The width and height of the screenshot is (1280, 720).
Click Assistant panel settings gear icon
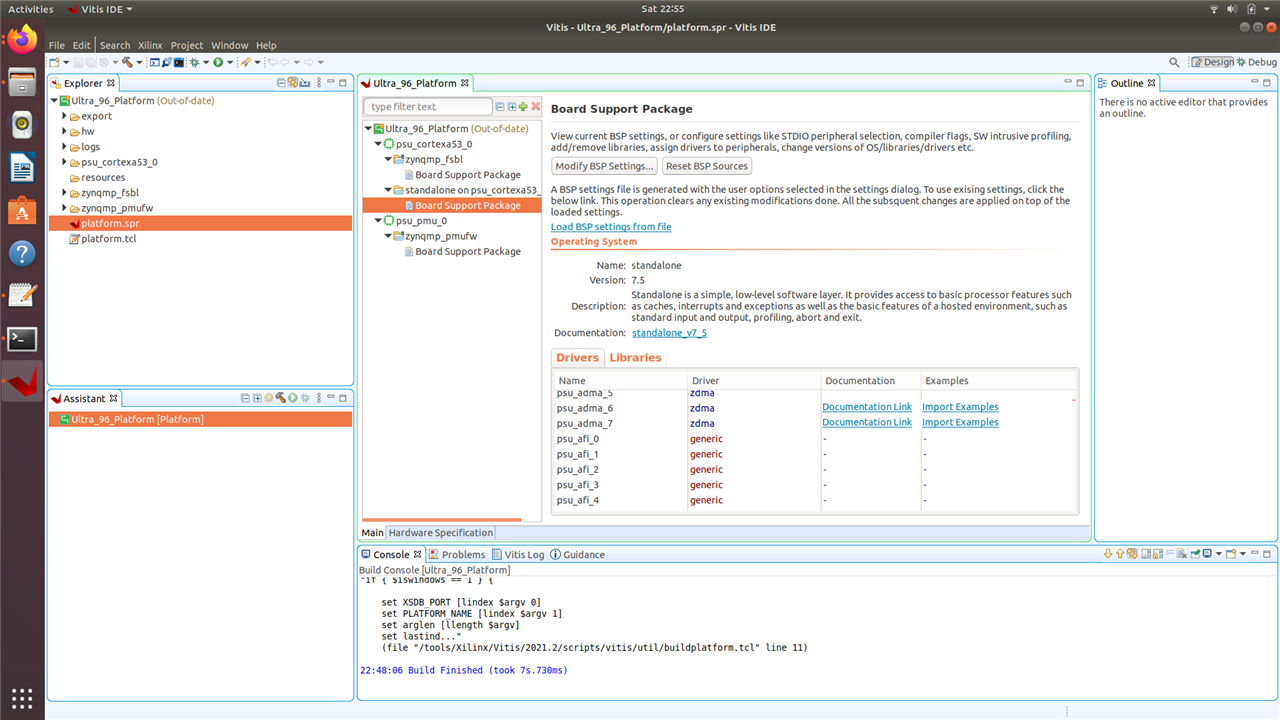pos(269,398)
